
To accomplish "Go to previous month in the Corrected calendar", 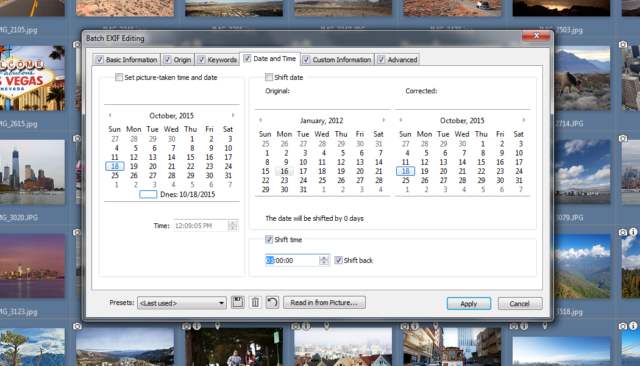I will (x=400, y=120).
